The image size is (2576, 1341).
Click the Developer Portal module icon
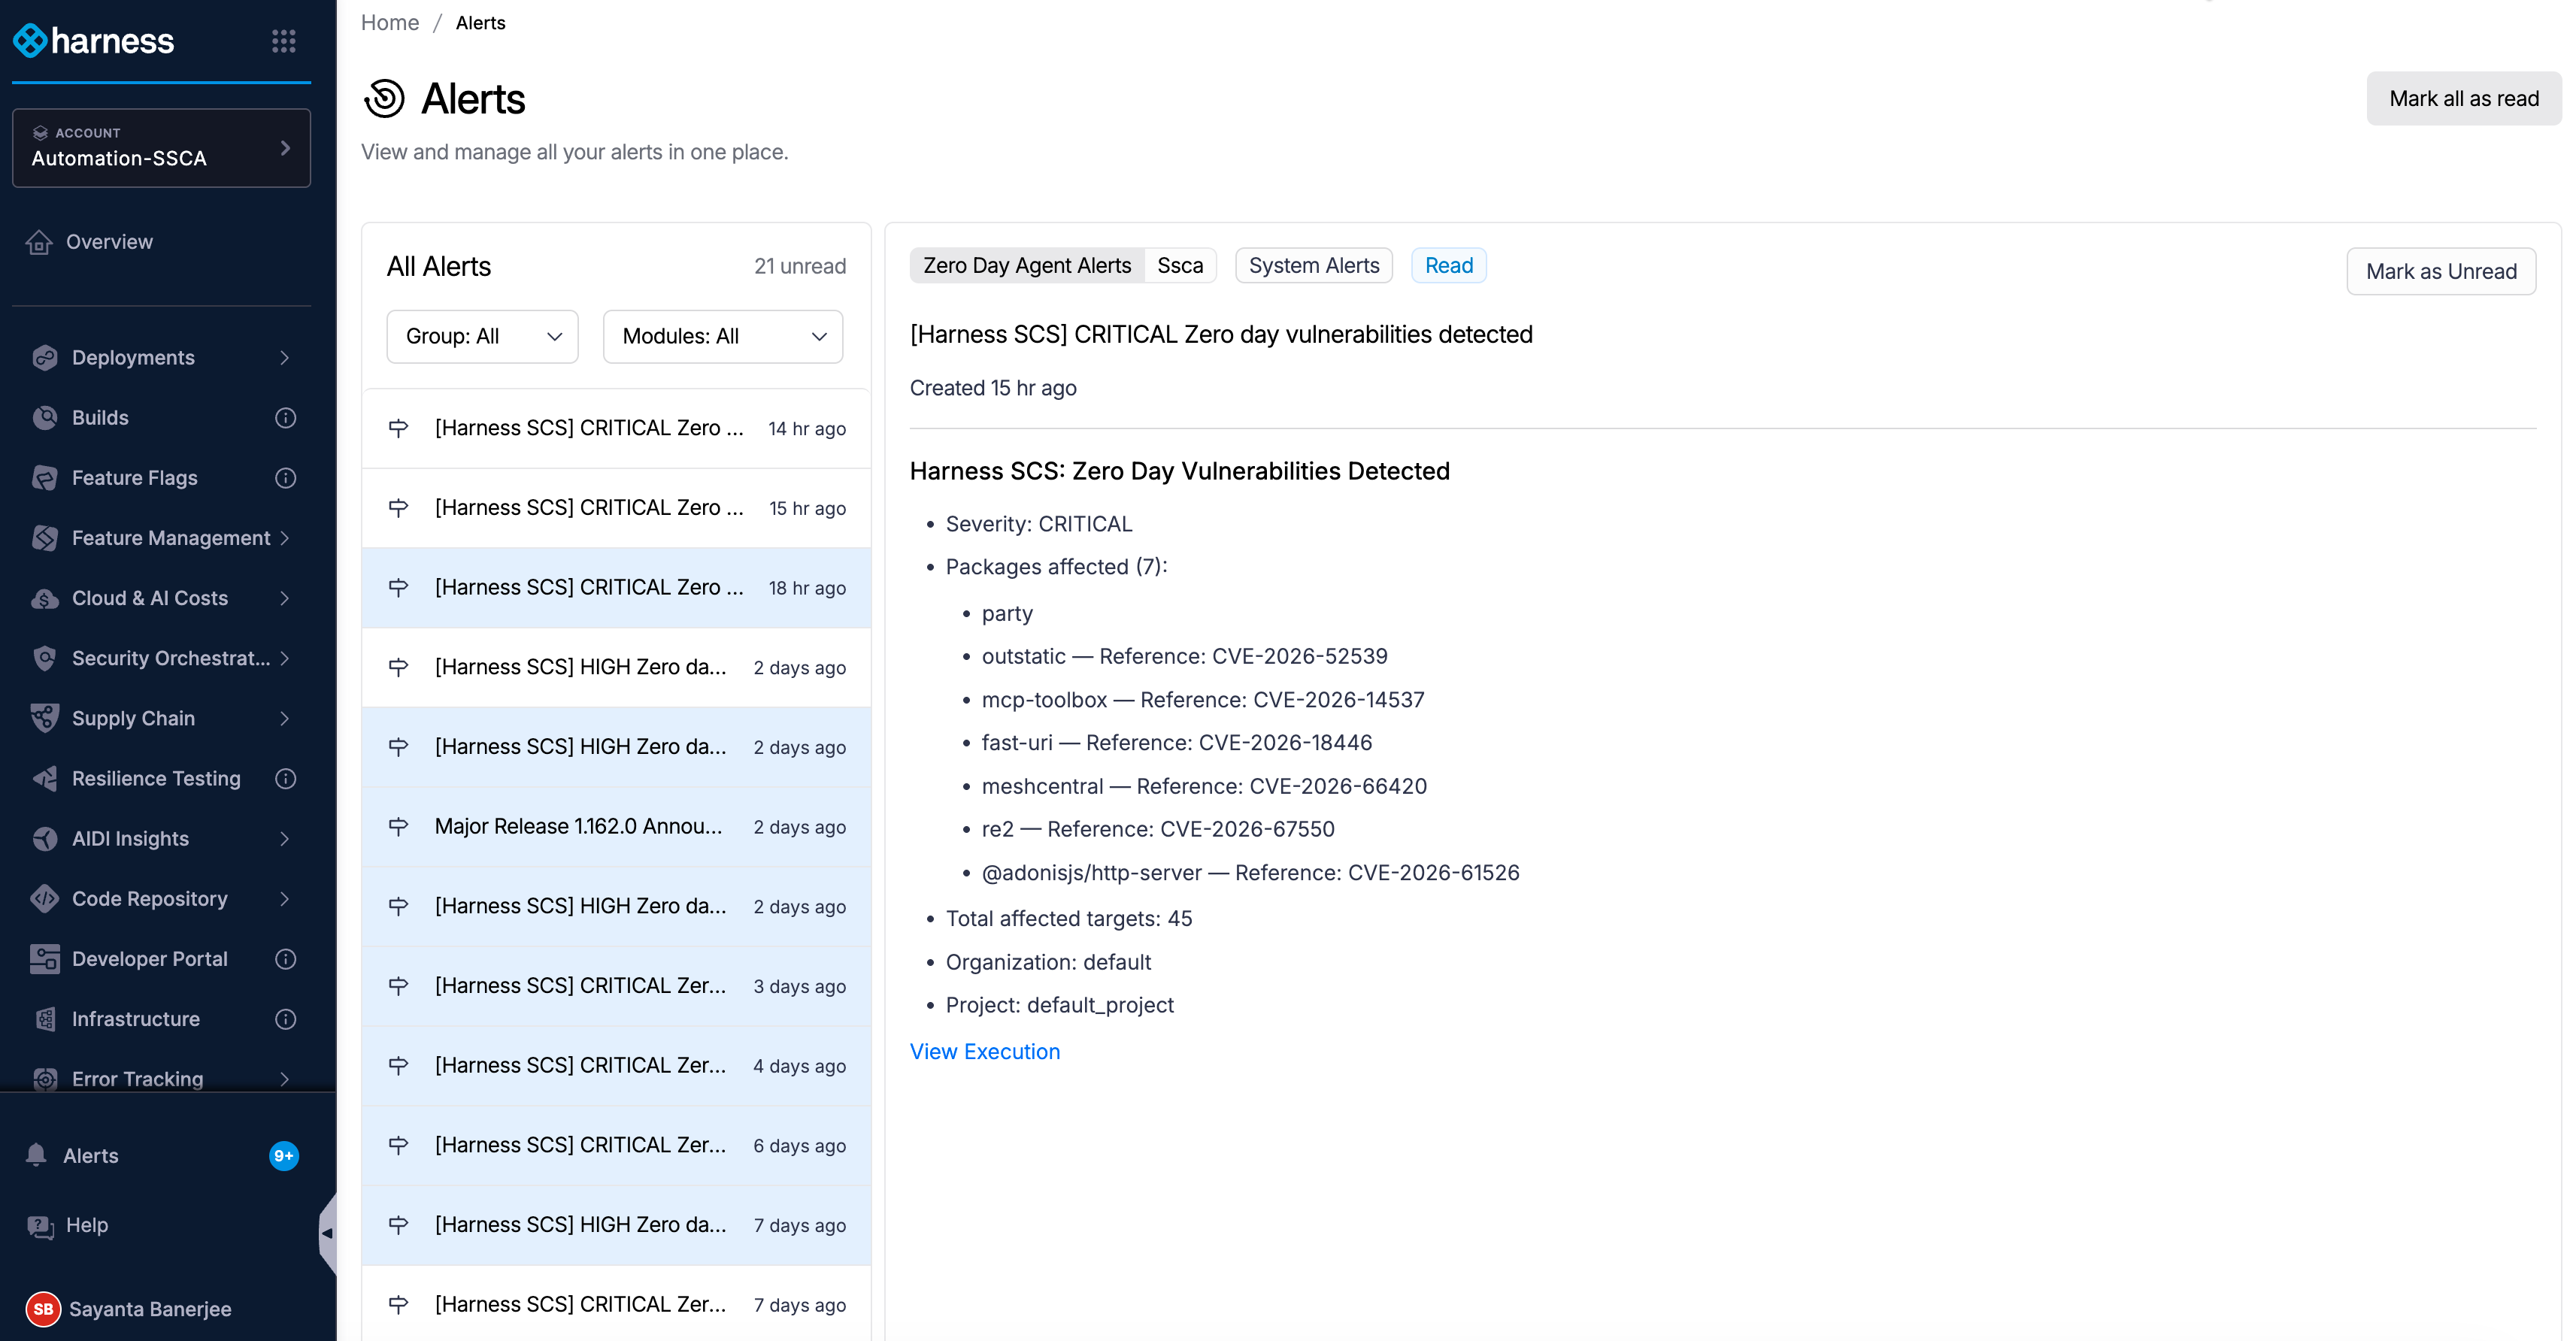click(x=45, y=959)
